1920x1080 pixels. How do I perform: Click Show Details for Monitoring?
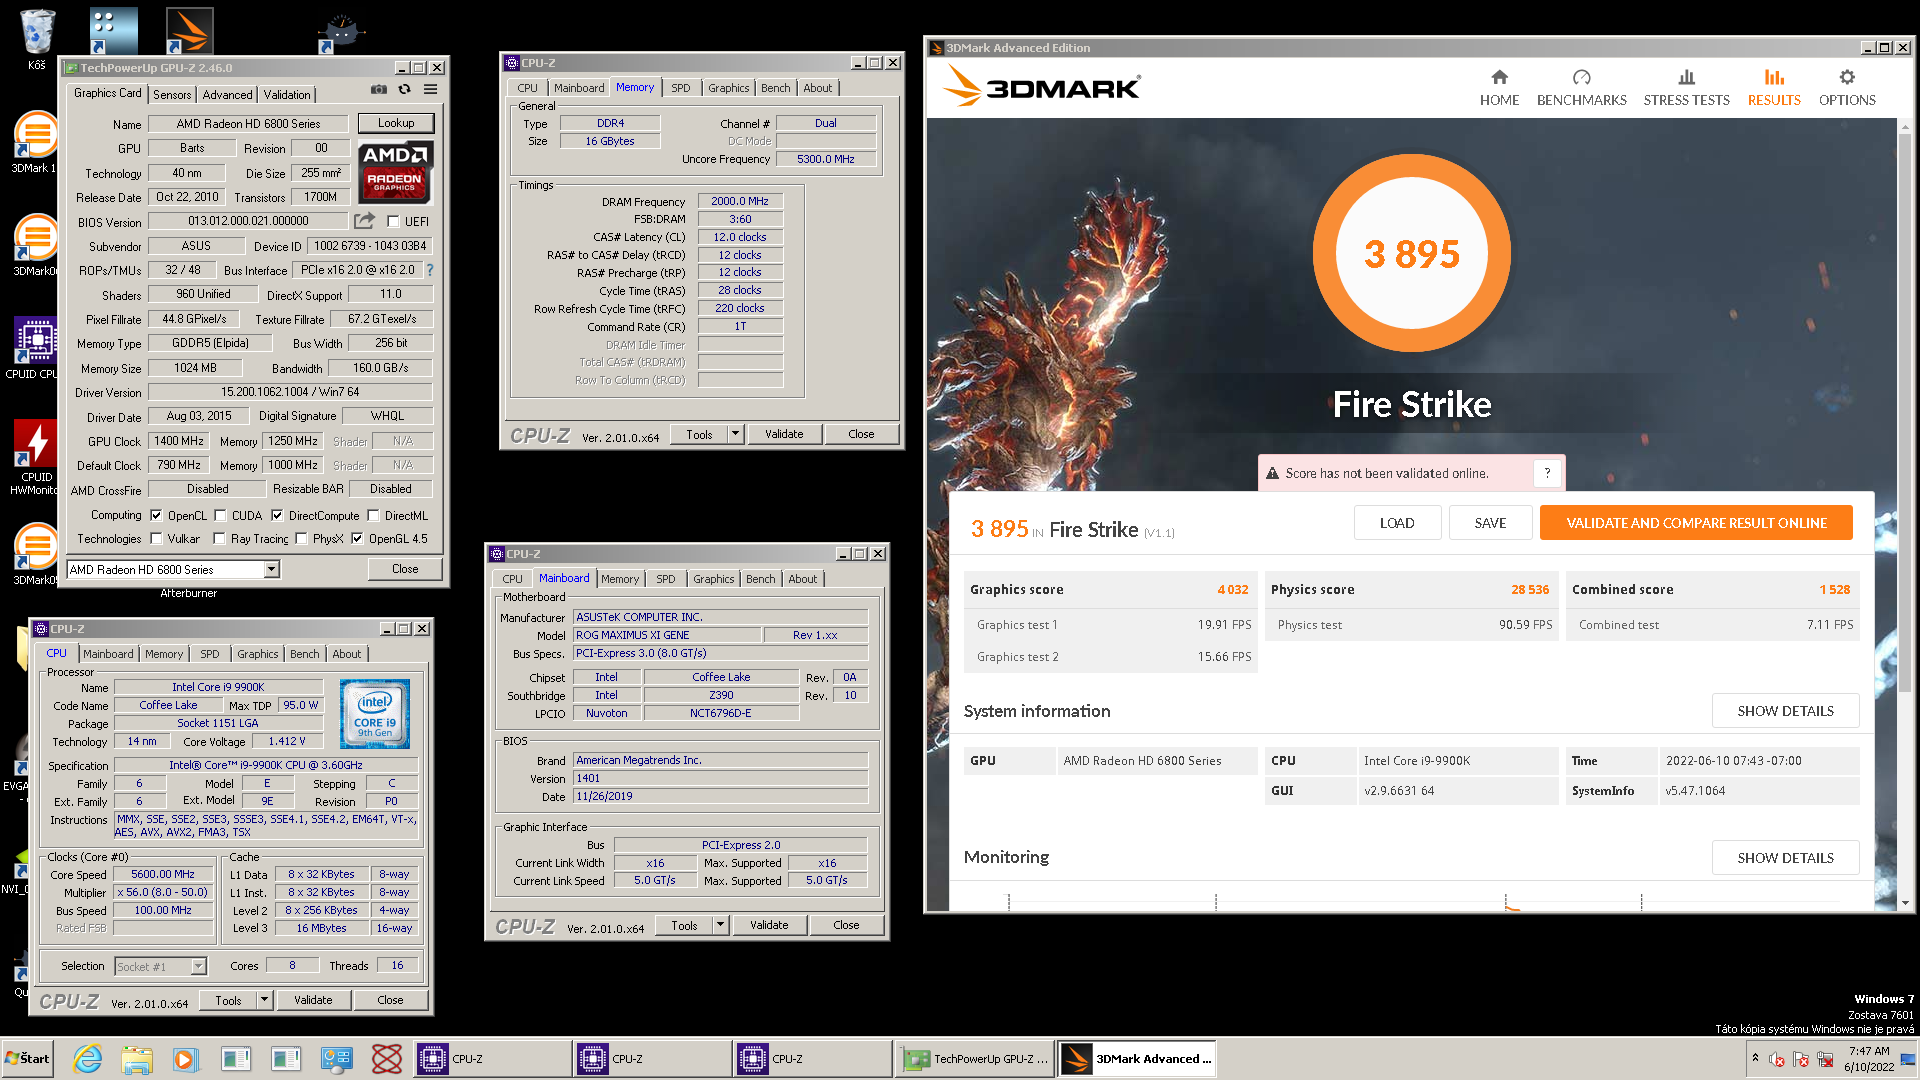(x=1785, y=858)
